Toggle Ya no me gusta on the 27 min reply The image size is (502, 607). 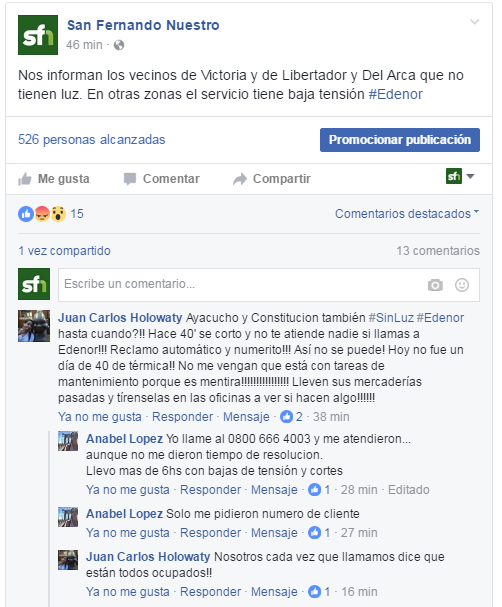128,533
